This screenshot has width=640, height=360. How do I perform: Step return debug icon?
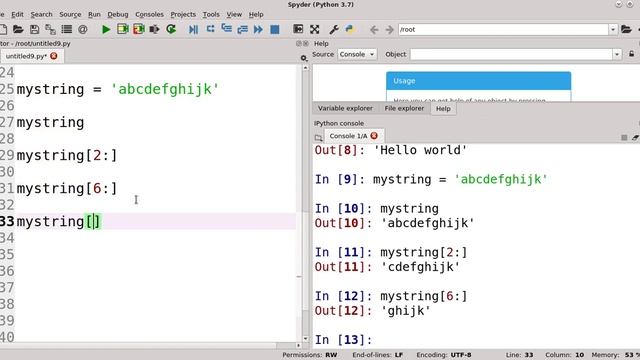click(x=242, y=29)
